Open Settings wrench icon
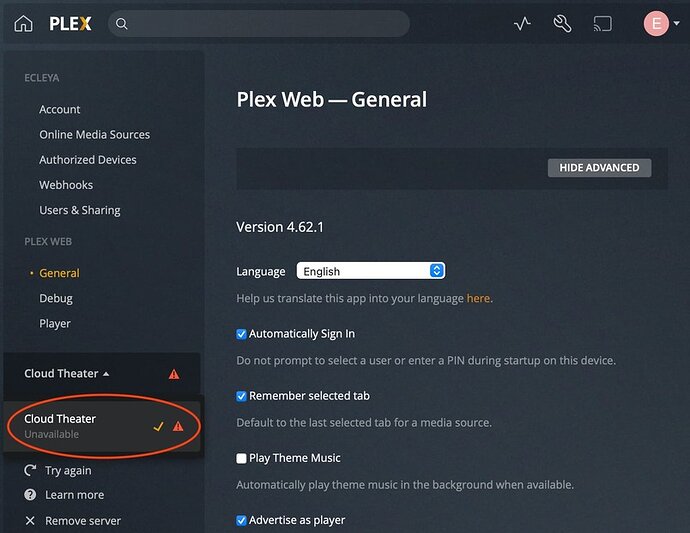690x533 pixels. coord(562,24)
